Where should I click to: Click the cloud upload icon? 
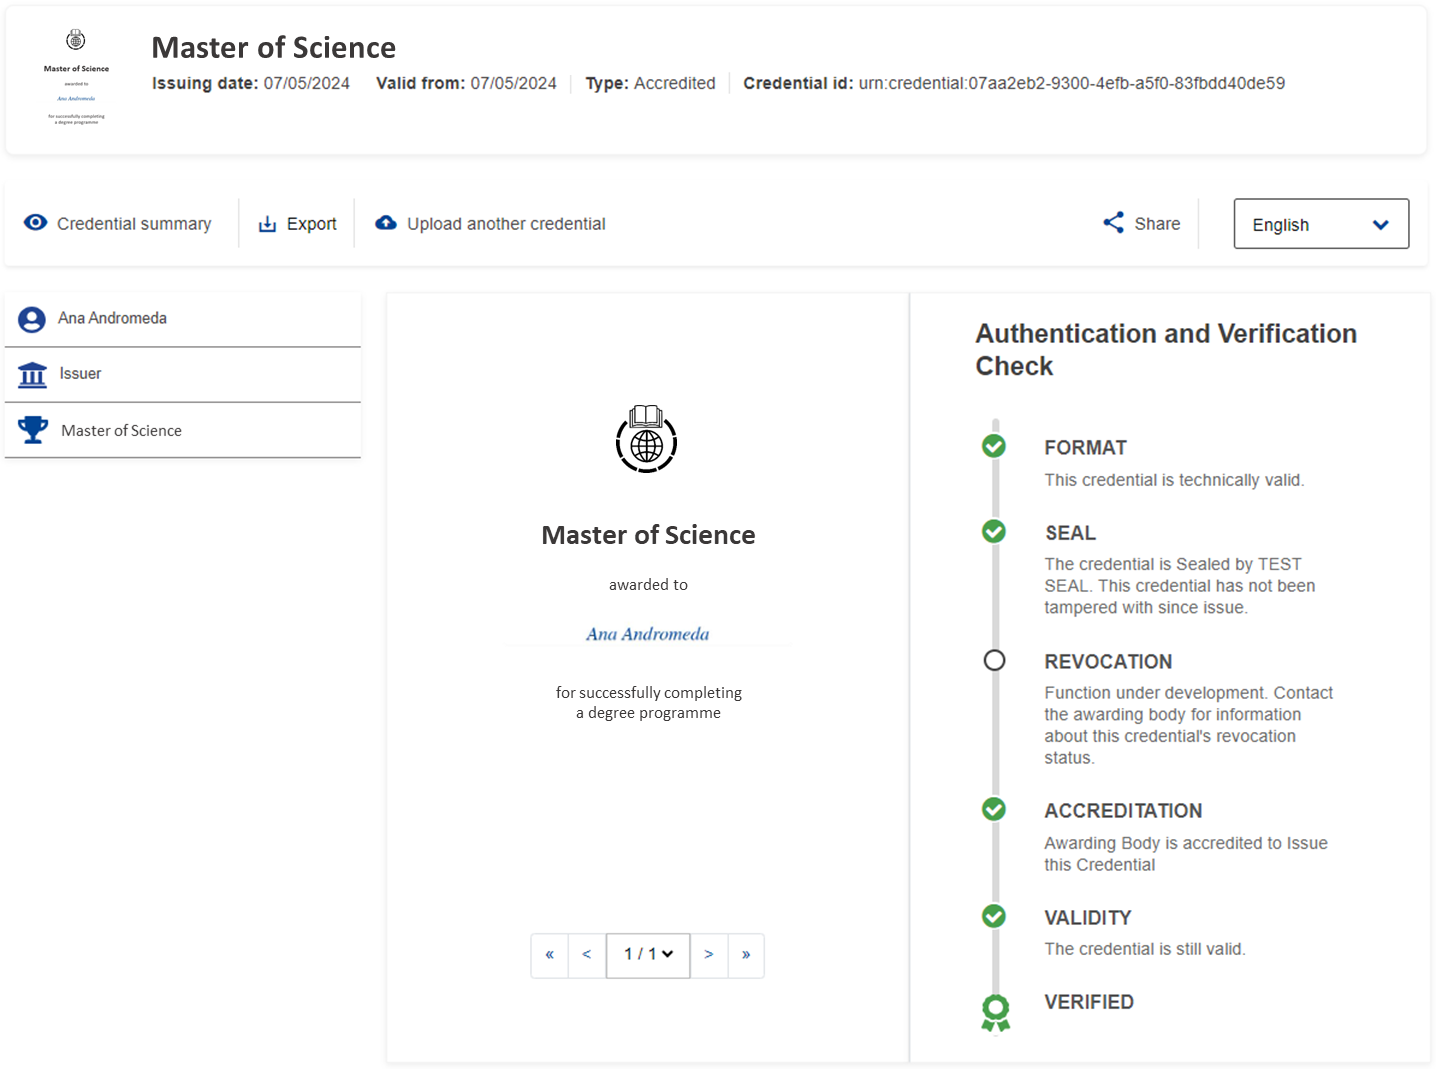[386, 223]
